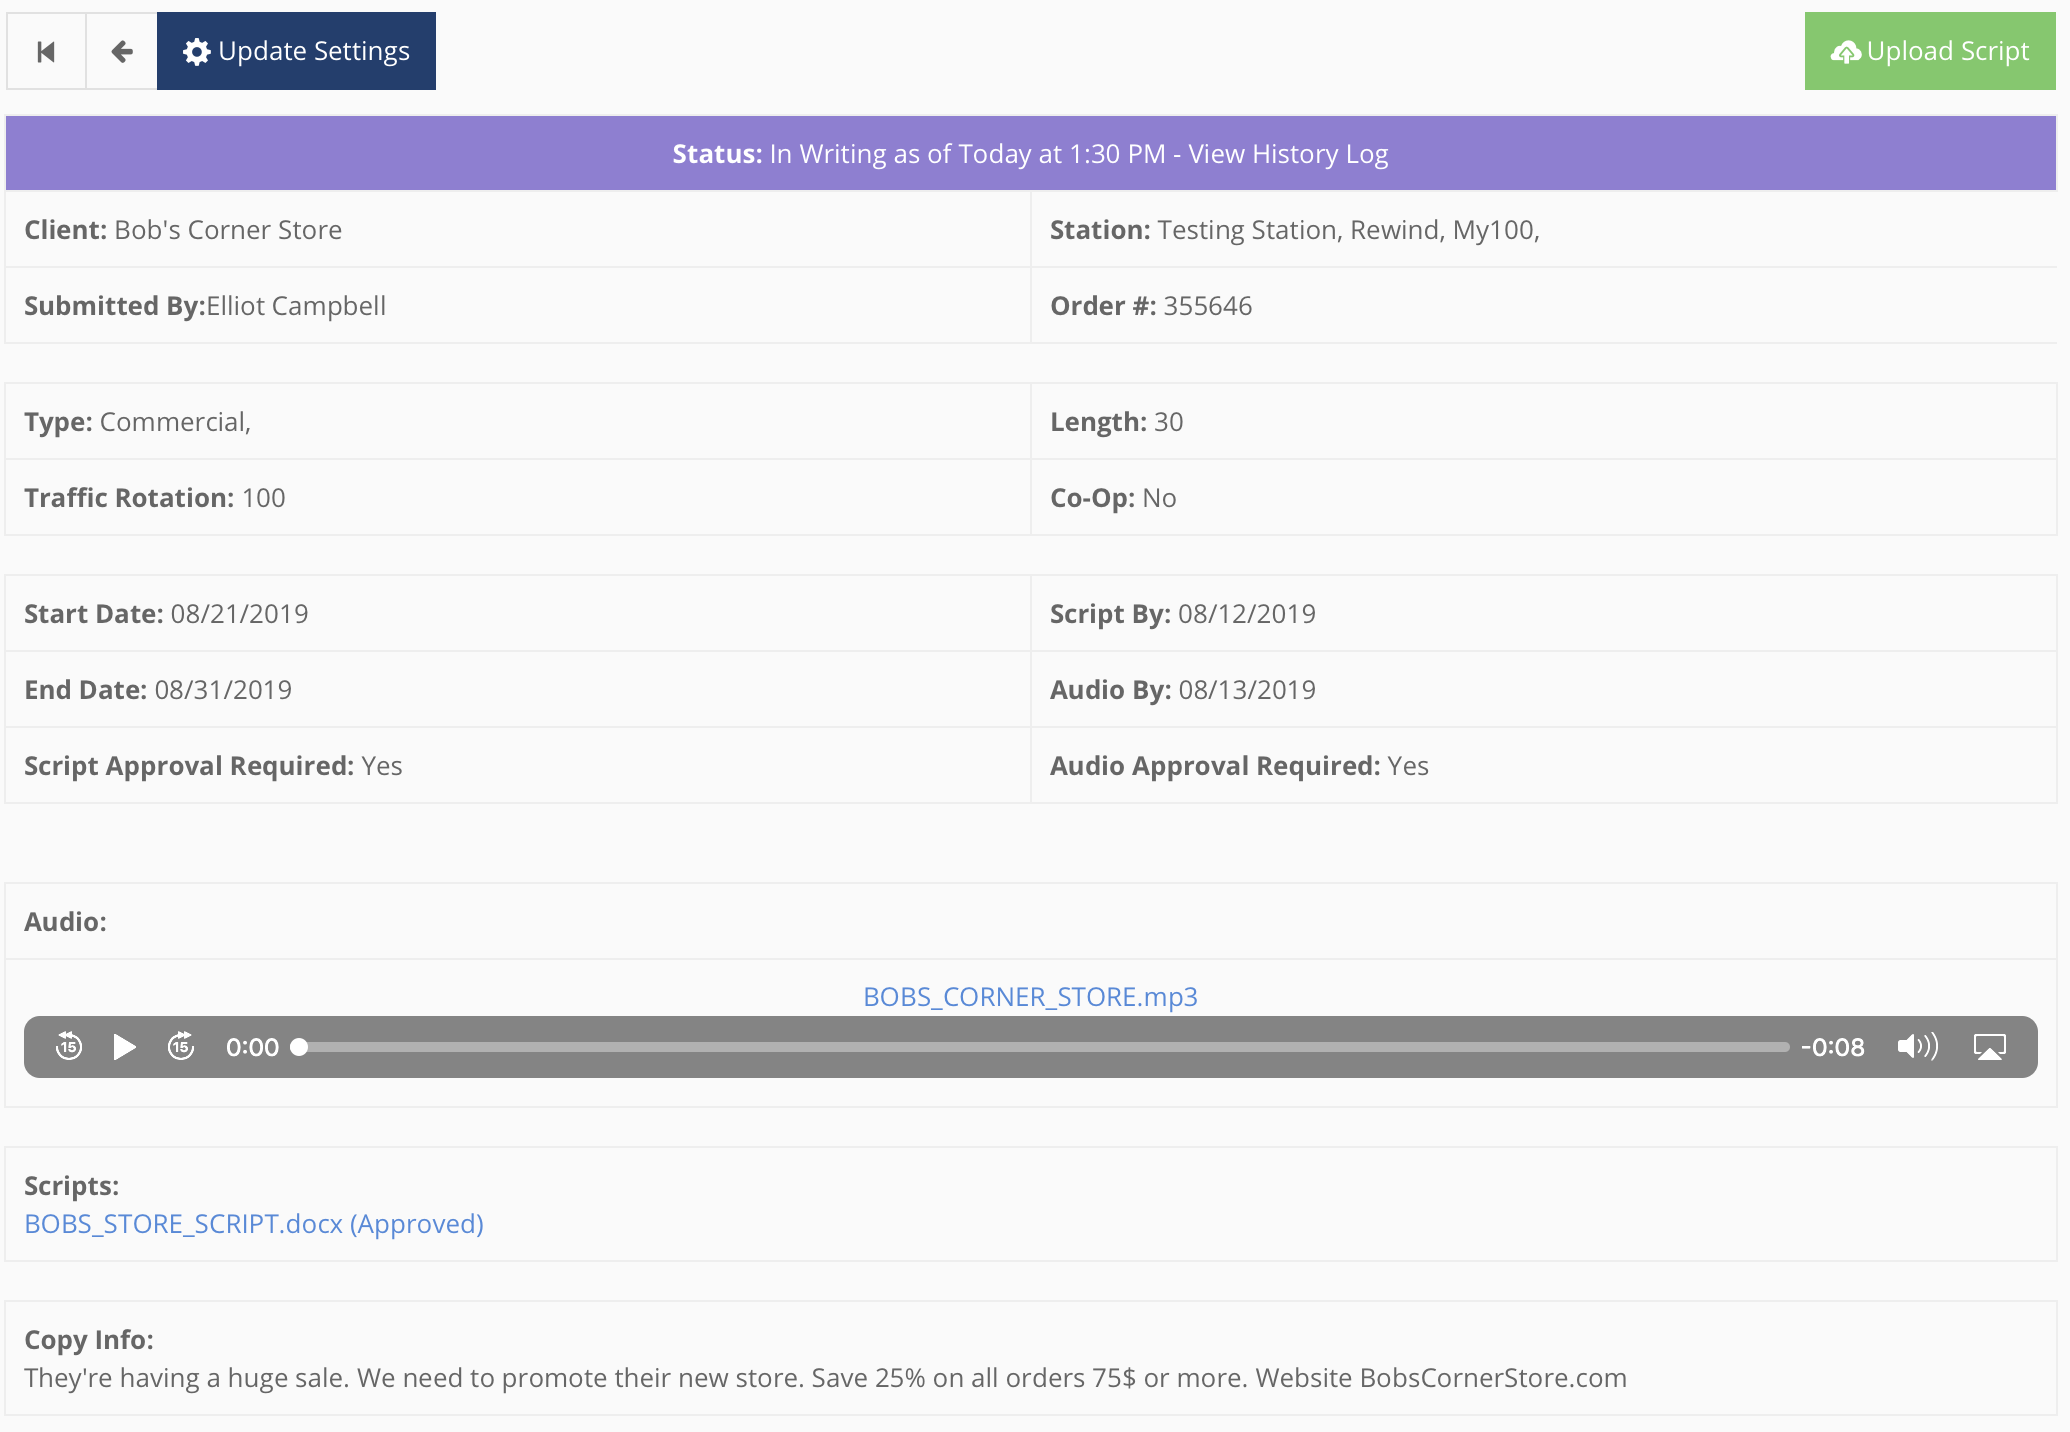Screen dimensions: 2070x1432
Task: Click the Copy Info description text
Action: pyautogui.click(x=825, y=1378)
